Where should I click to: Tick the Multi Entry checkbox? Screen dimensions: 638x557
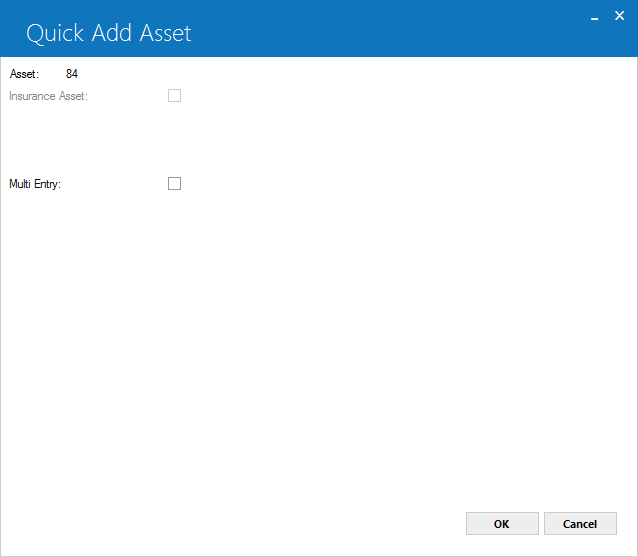point(174,183)
